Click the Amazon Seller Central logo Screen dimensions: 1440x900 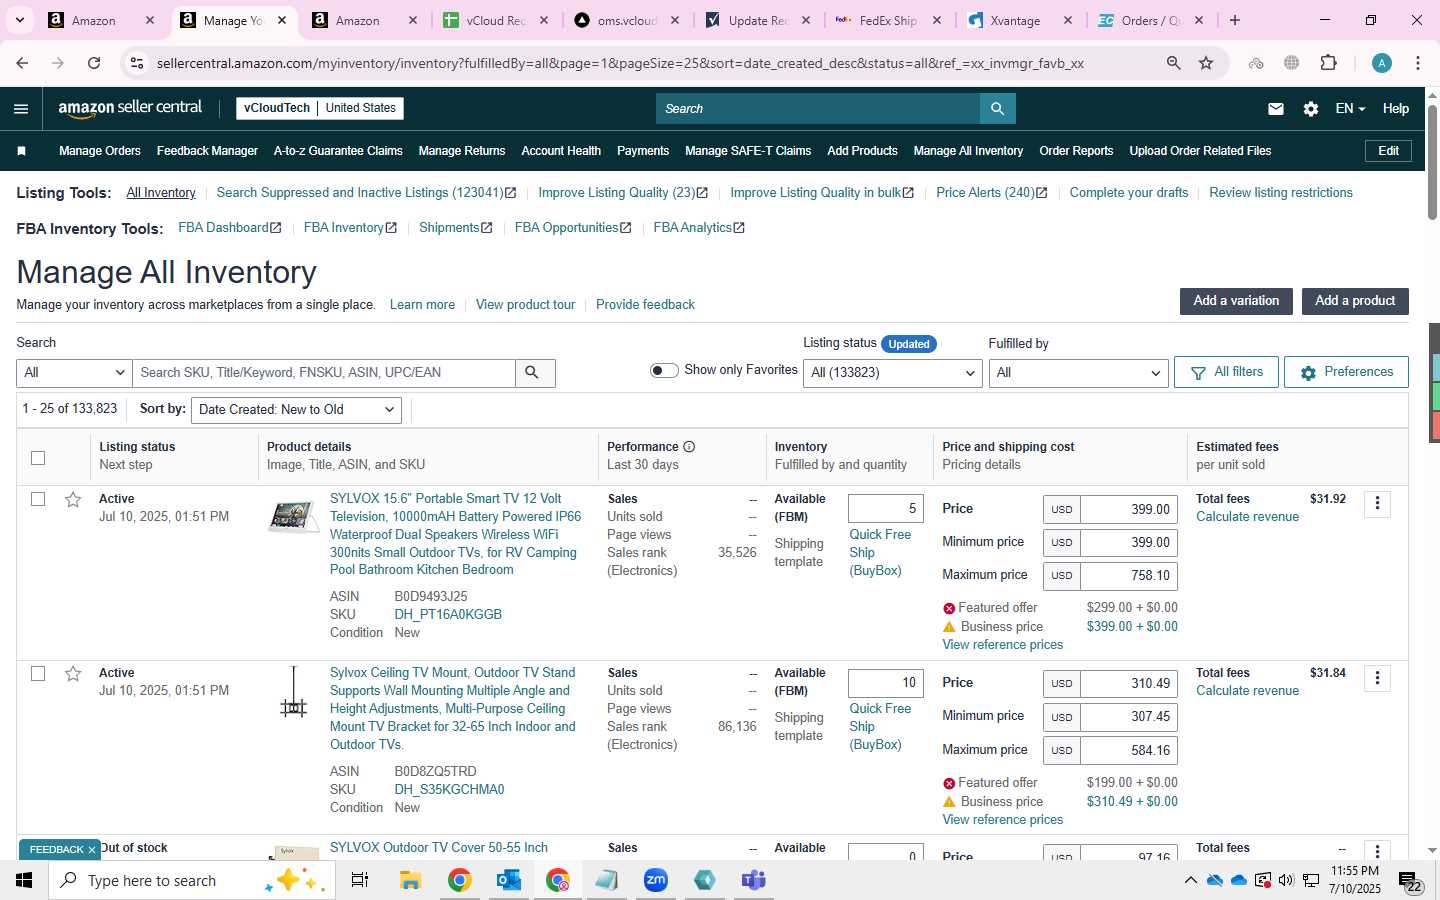click(x=130, y=108)
